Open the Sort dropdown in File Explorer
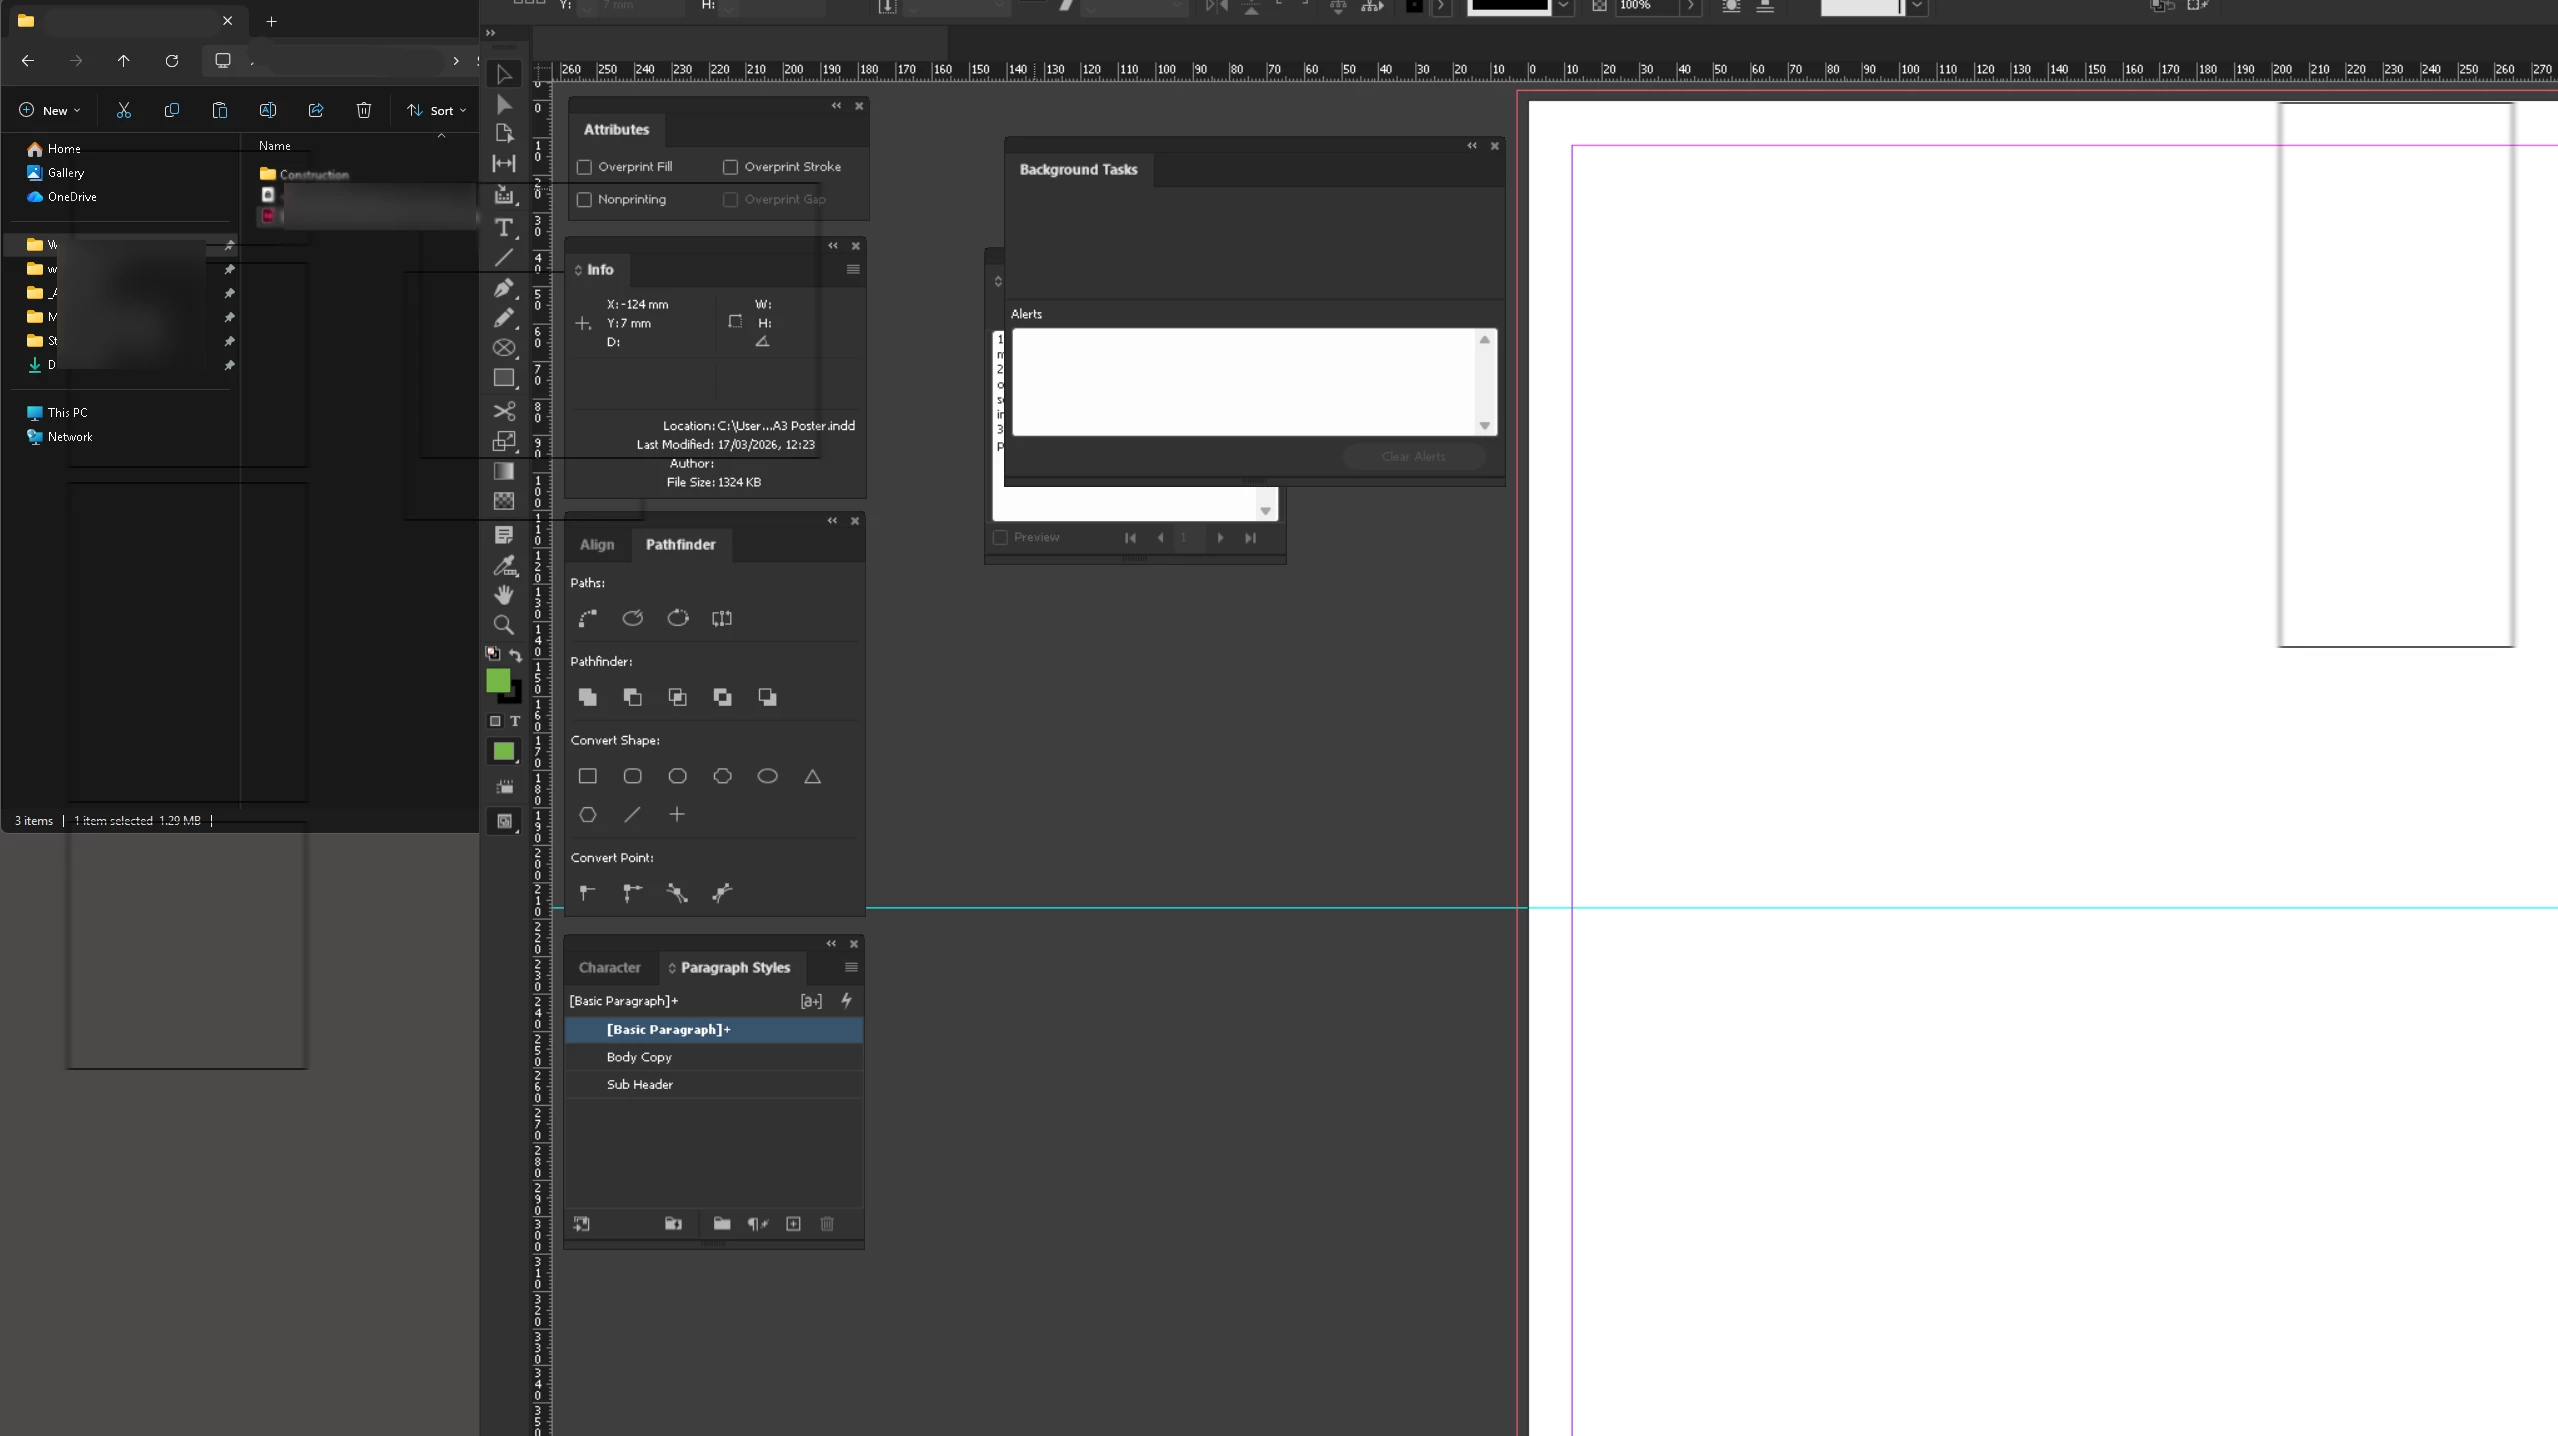The width and height of the screenshot is (2558, 1436). (437, 111)
